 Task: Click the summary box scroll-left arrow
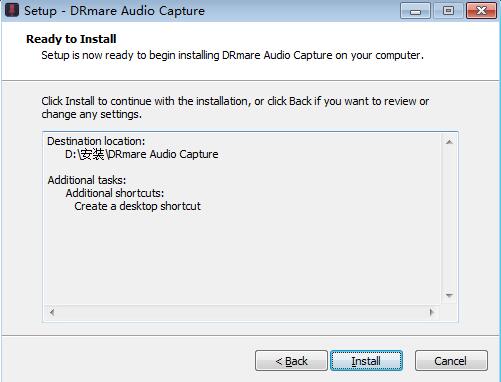[x=52, y=312]
